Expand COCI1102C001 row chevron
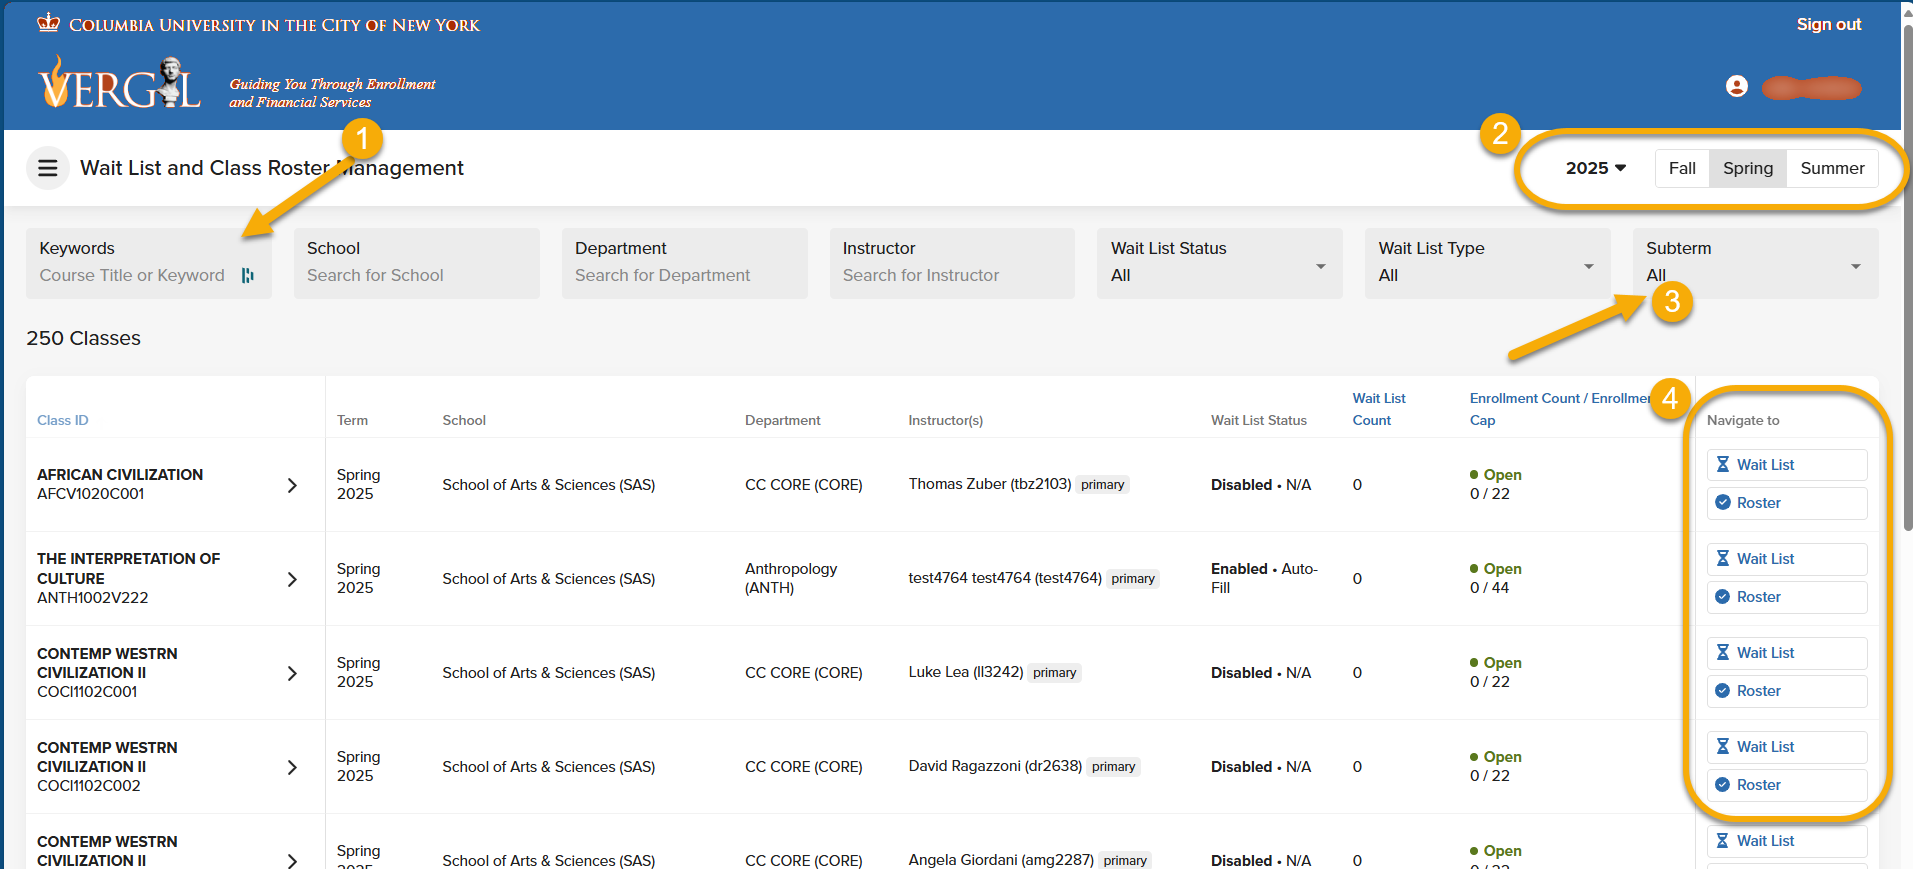1913x869 pixels. (x=292, y=673)
